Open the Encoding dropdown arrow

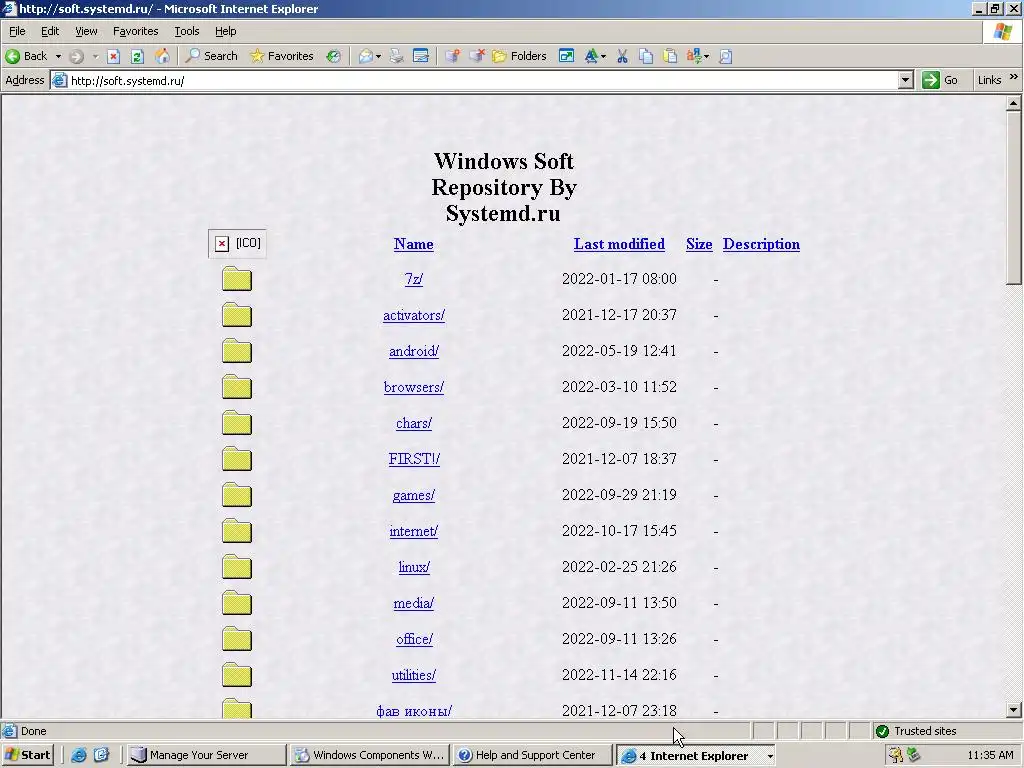[x=706, y=56]
